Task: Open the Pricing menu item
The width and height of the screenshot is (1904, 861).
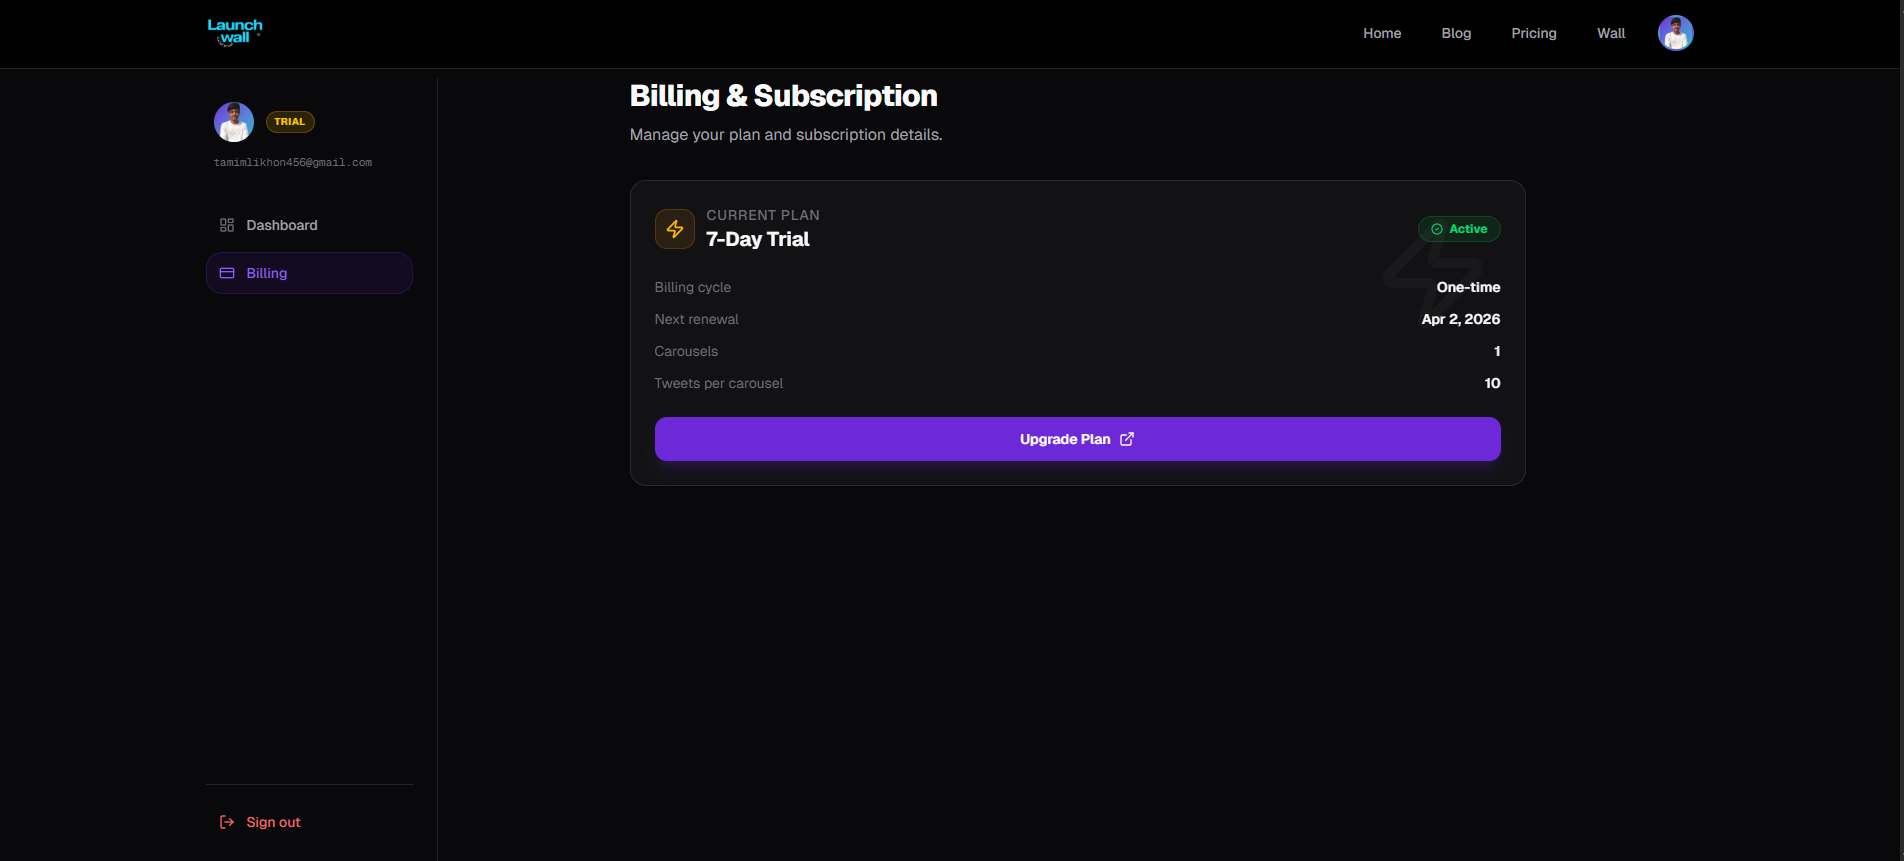Action: 1534,33
